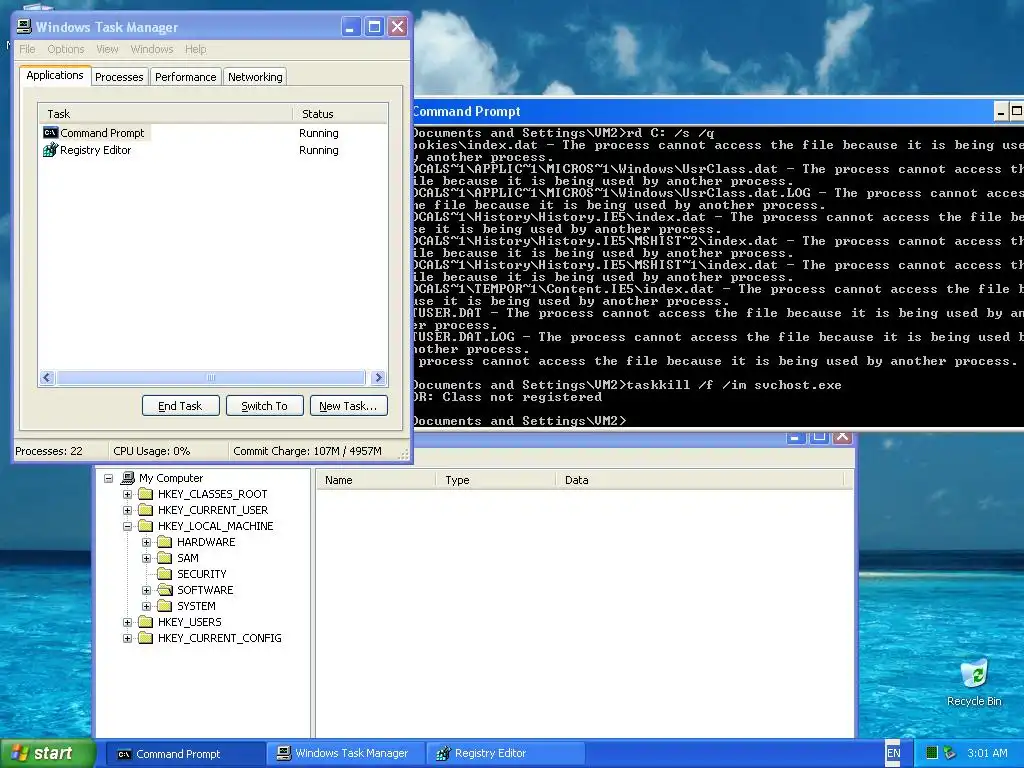This screenshot has height=768, width=1024.
Task: Sort by the Status column header
Action: (340, 114)
